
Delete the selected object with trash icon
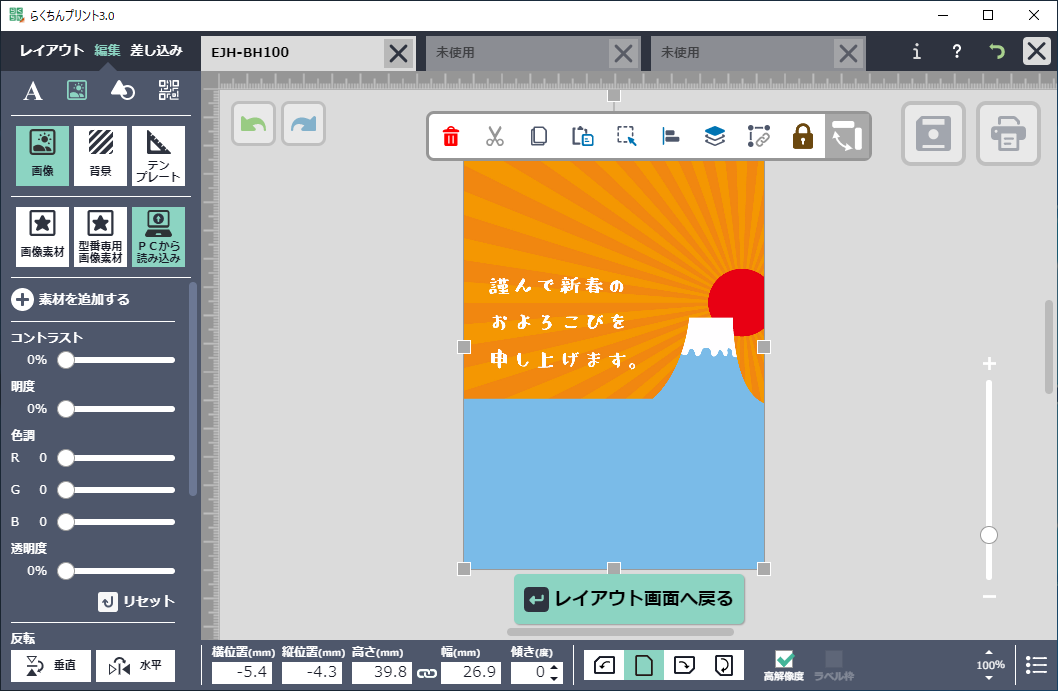pyautogui.click(x=451, y=136)
